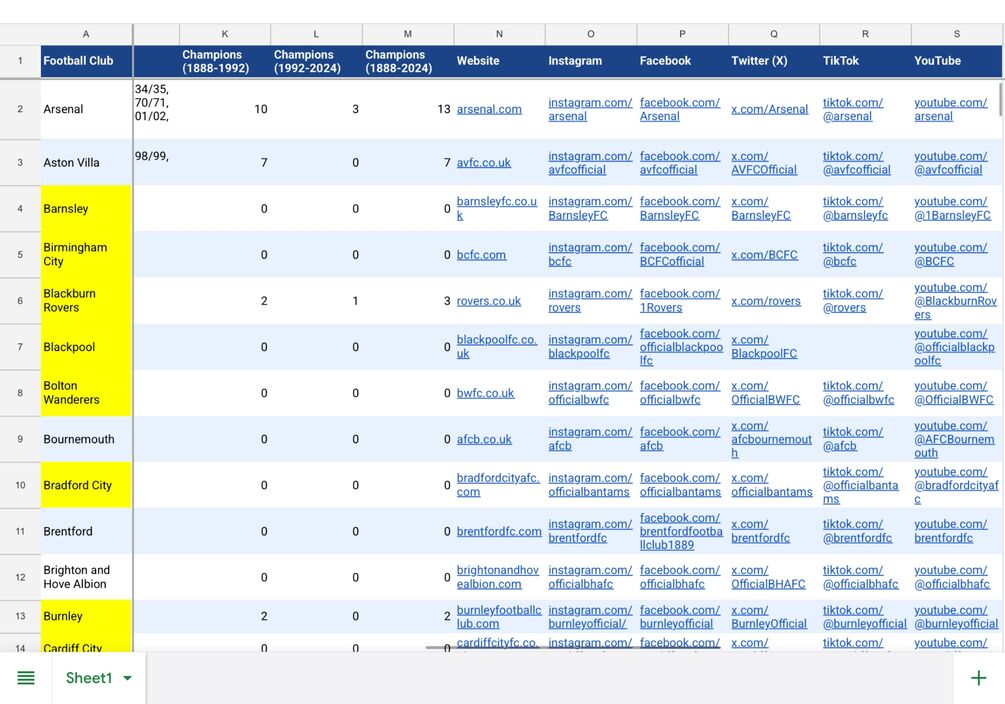The height and width of the screenshot is (704, 1005).
Task: Select Arsenal's 13 total champions cell
Action: click(x=408, y=109)
